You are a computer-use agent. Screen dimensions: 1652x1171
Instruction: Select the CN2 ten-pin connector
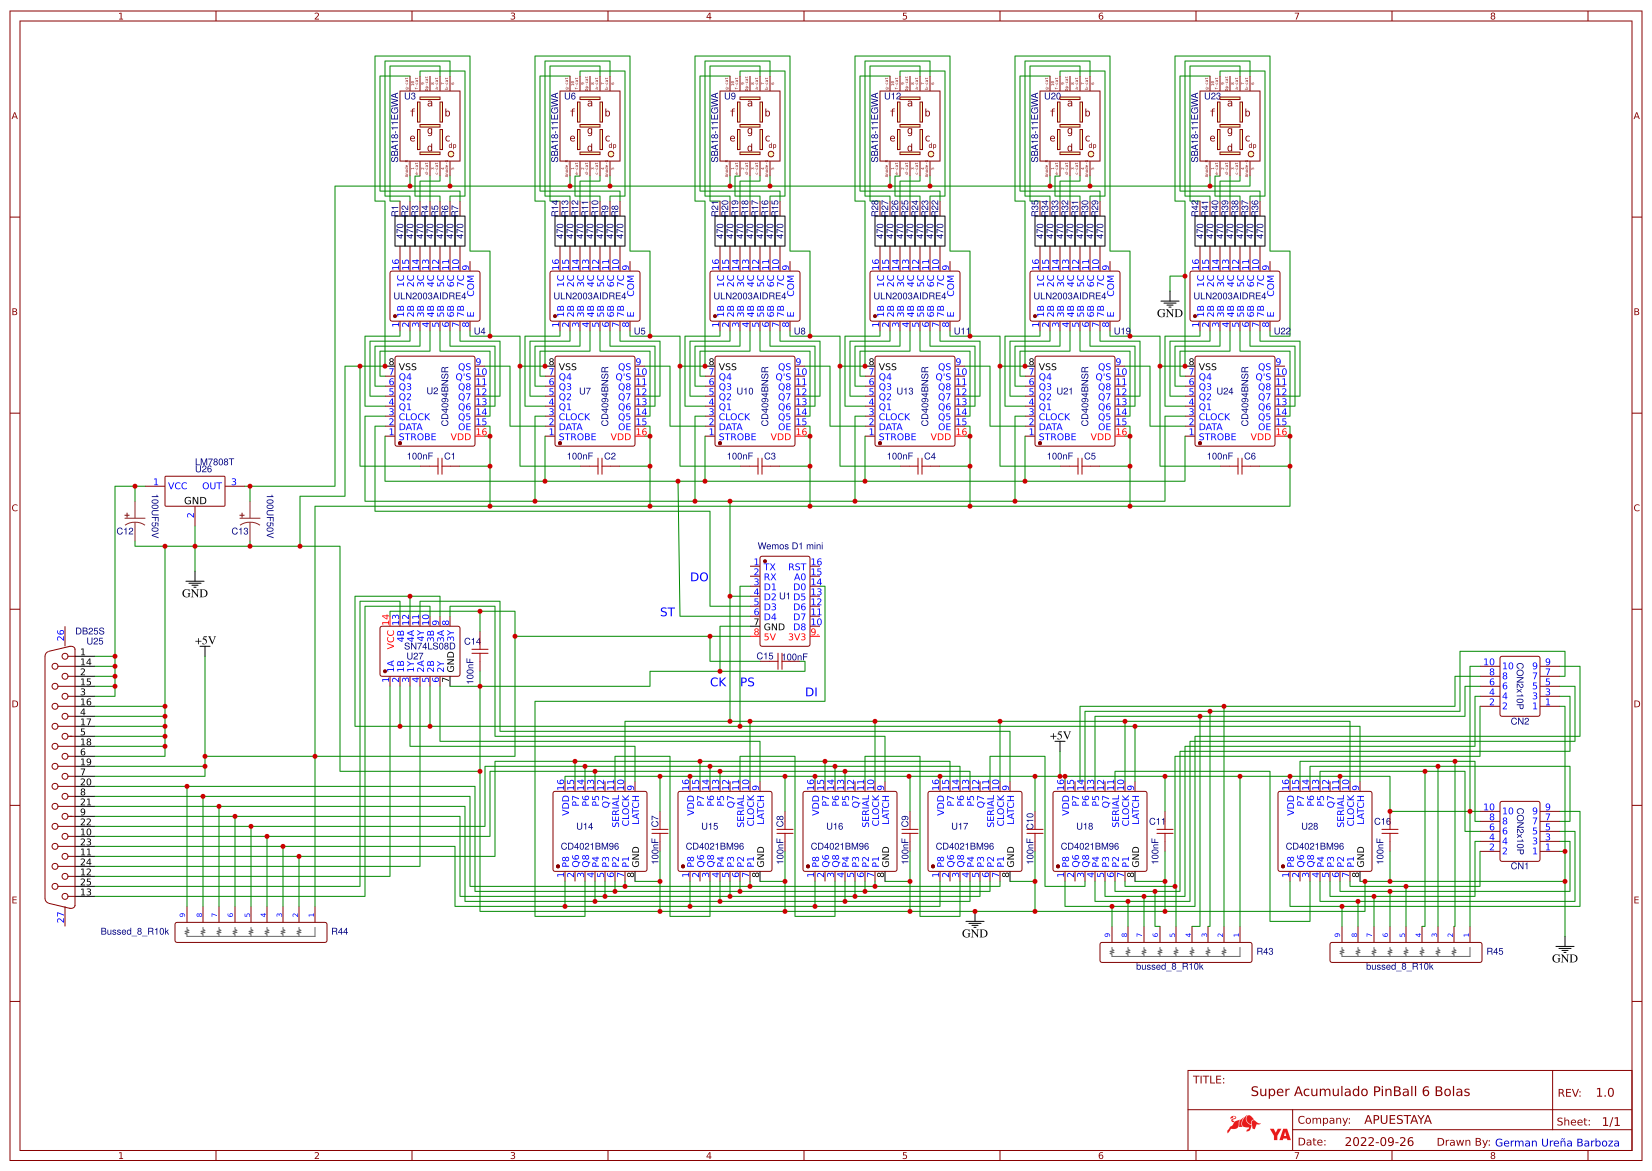coord(1519,686)
